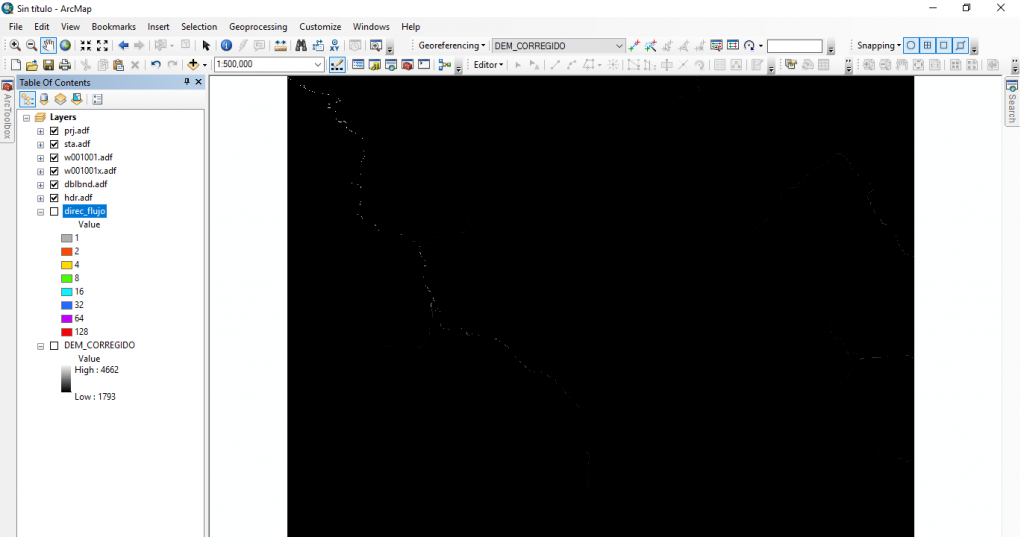Click the Snapping menu button
The width and height of the screenshot is (1024, 537).
click(878, 46)
